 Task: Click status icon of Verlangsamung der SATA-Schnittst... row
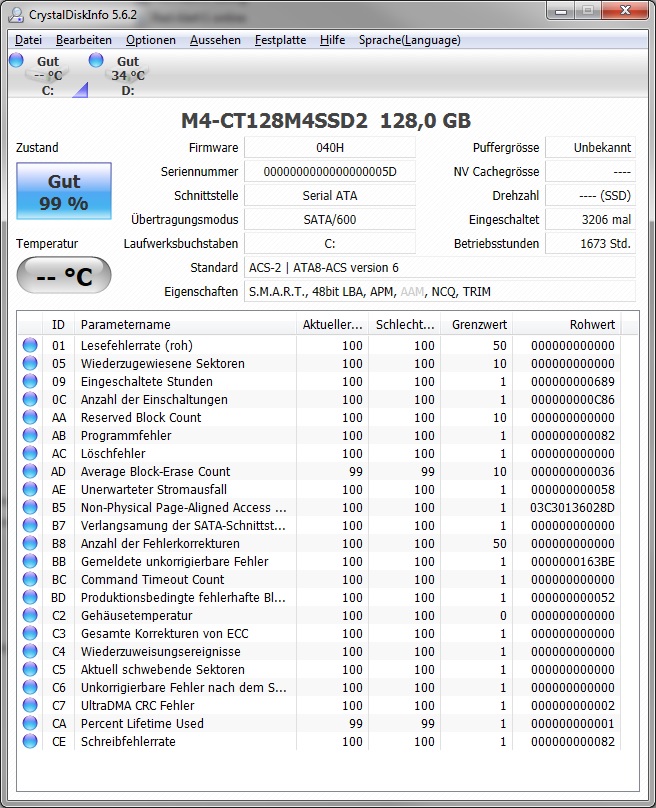(30, 526)
